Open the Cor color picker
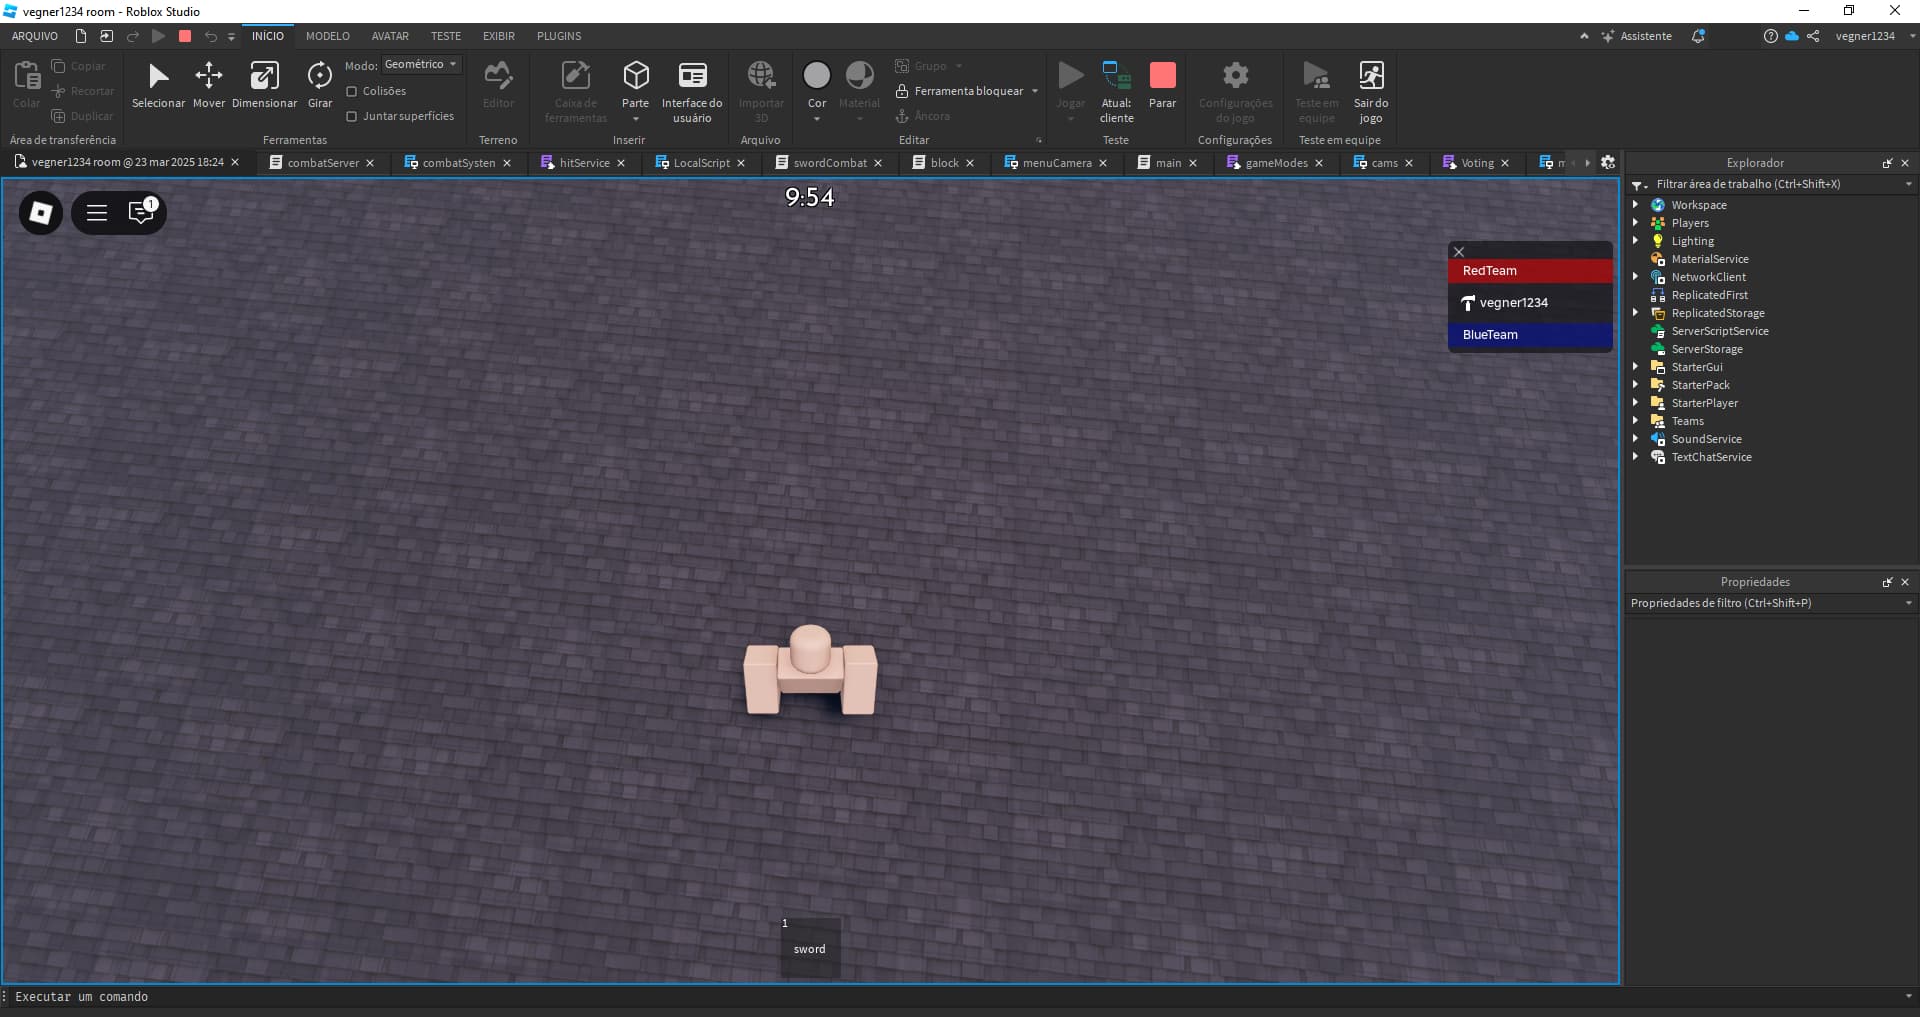This screenshot has height=1017, width=1920. (x=816, y=80)
